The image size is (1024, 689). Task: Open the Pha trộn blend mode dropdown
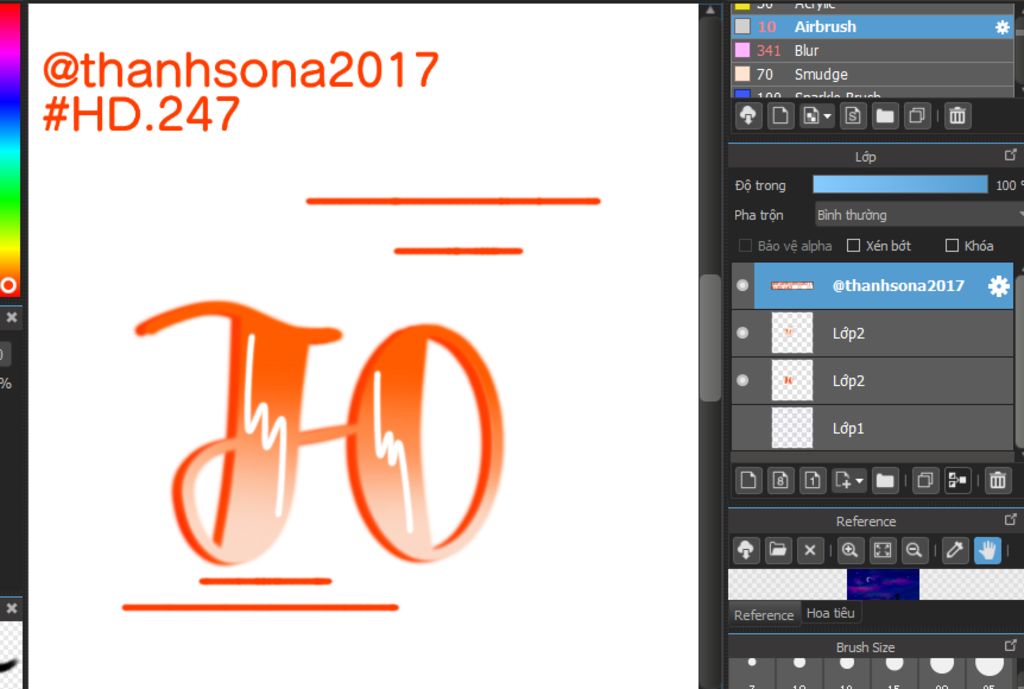point(920,215)
